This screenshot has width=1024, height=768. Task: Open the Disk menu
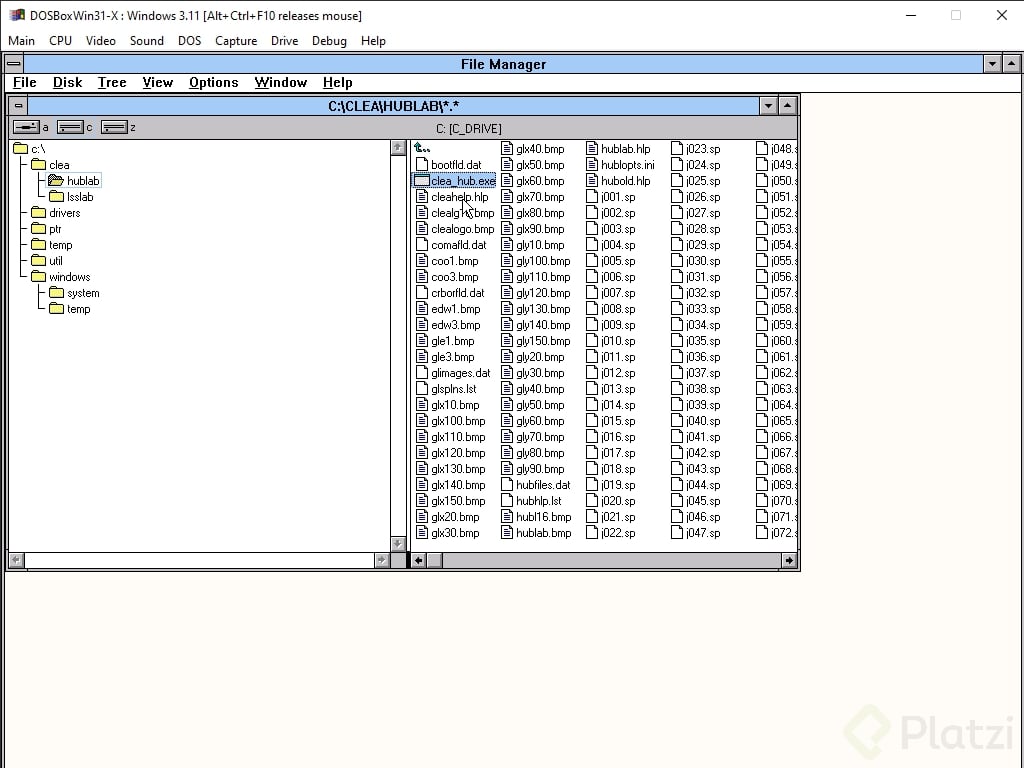click(x=67, y=82)
